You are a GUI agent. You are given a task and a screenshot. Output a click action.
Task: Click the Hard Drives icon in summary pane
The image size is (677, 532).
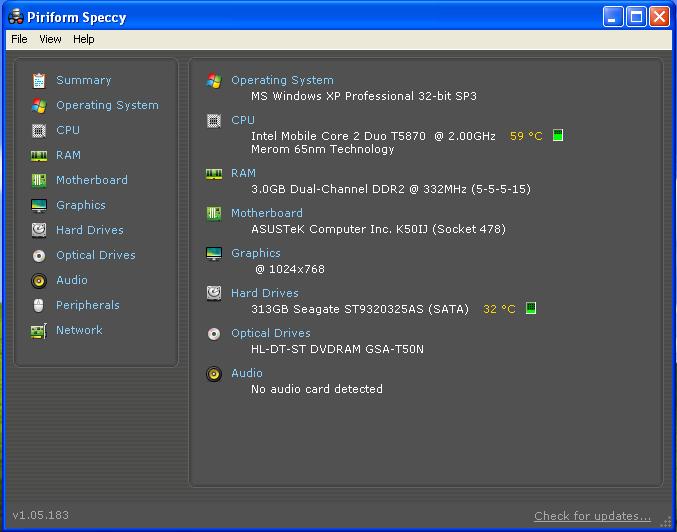[214, 293]
